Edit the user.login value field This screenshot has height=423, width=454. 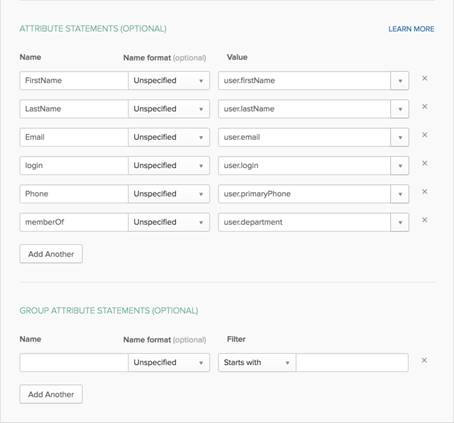(304, 166)
